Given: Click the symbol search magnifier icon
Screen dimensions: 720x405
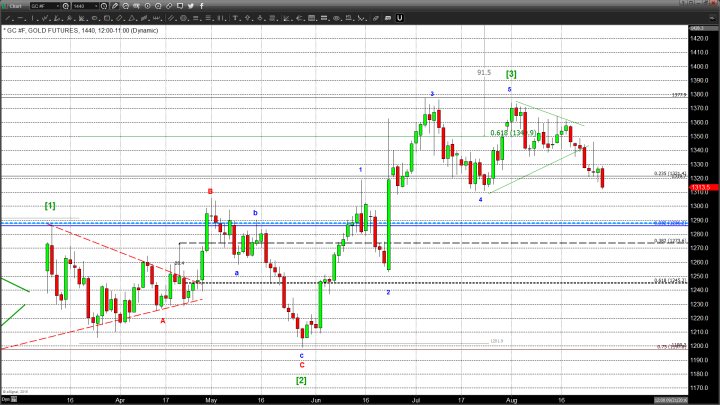Looking at the screenshot, I should coord(64,6).
